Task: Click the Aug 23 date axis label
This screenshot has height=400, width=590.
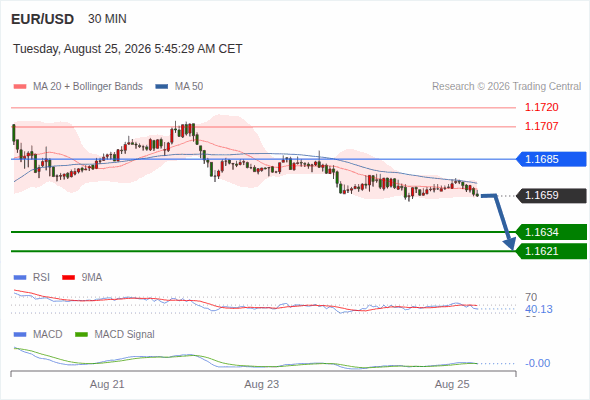Action: tap(262, 384)
